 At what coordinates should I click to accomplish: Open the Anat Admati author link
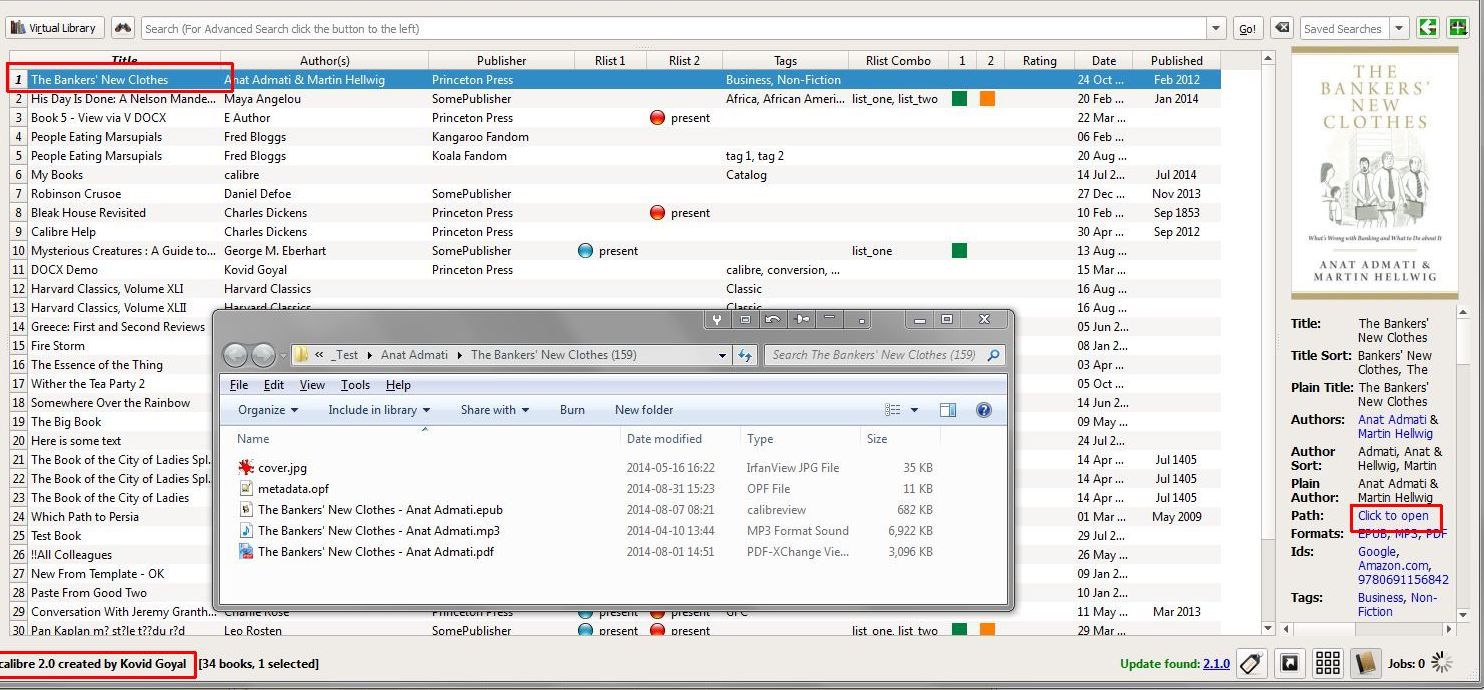tap(1392, 420)
